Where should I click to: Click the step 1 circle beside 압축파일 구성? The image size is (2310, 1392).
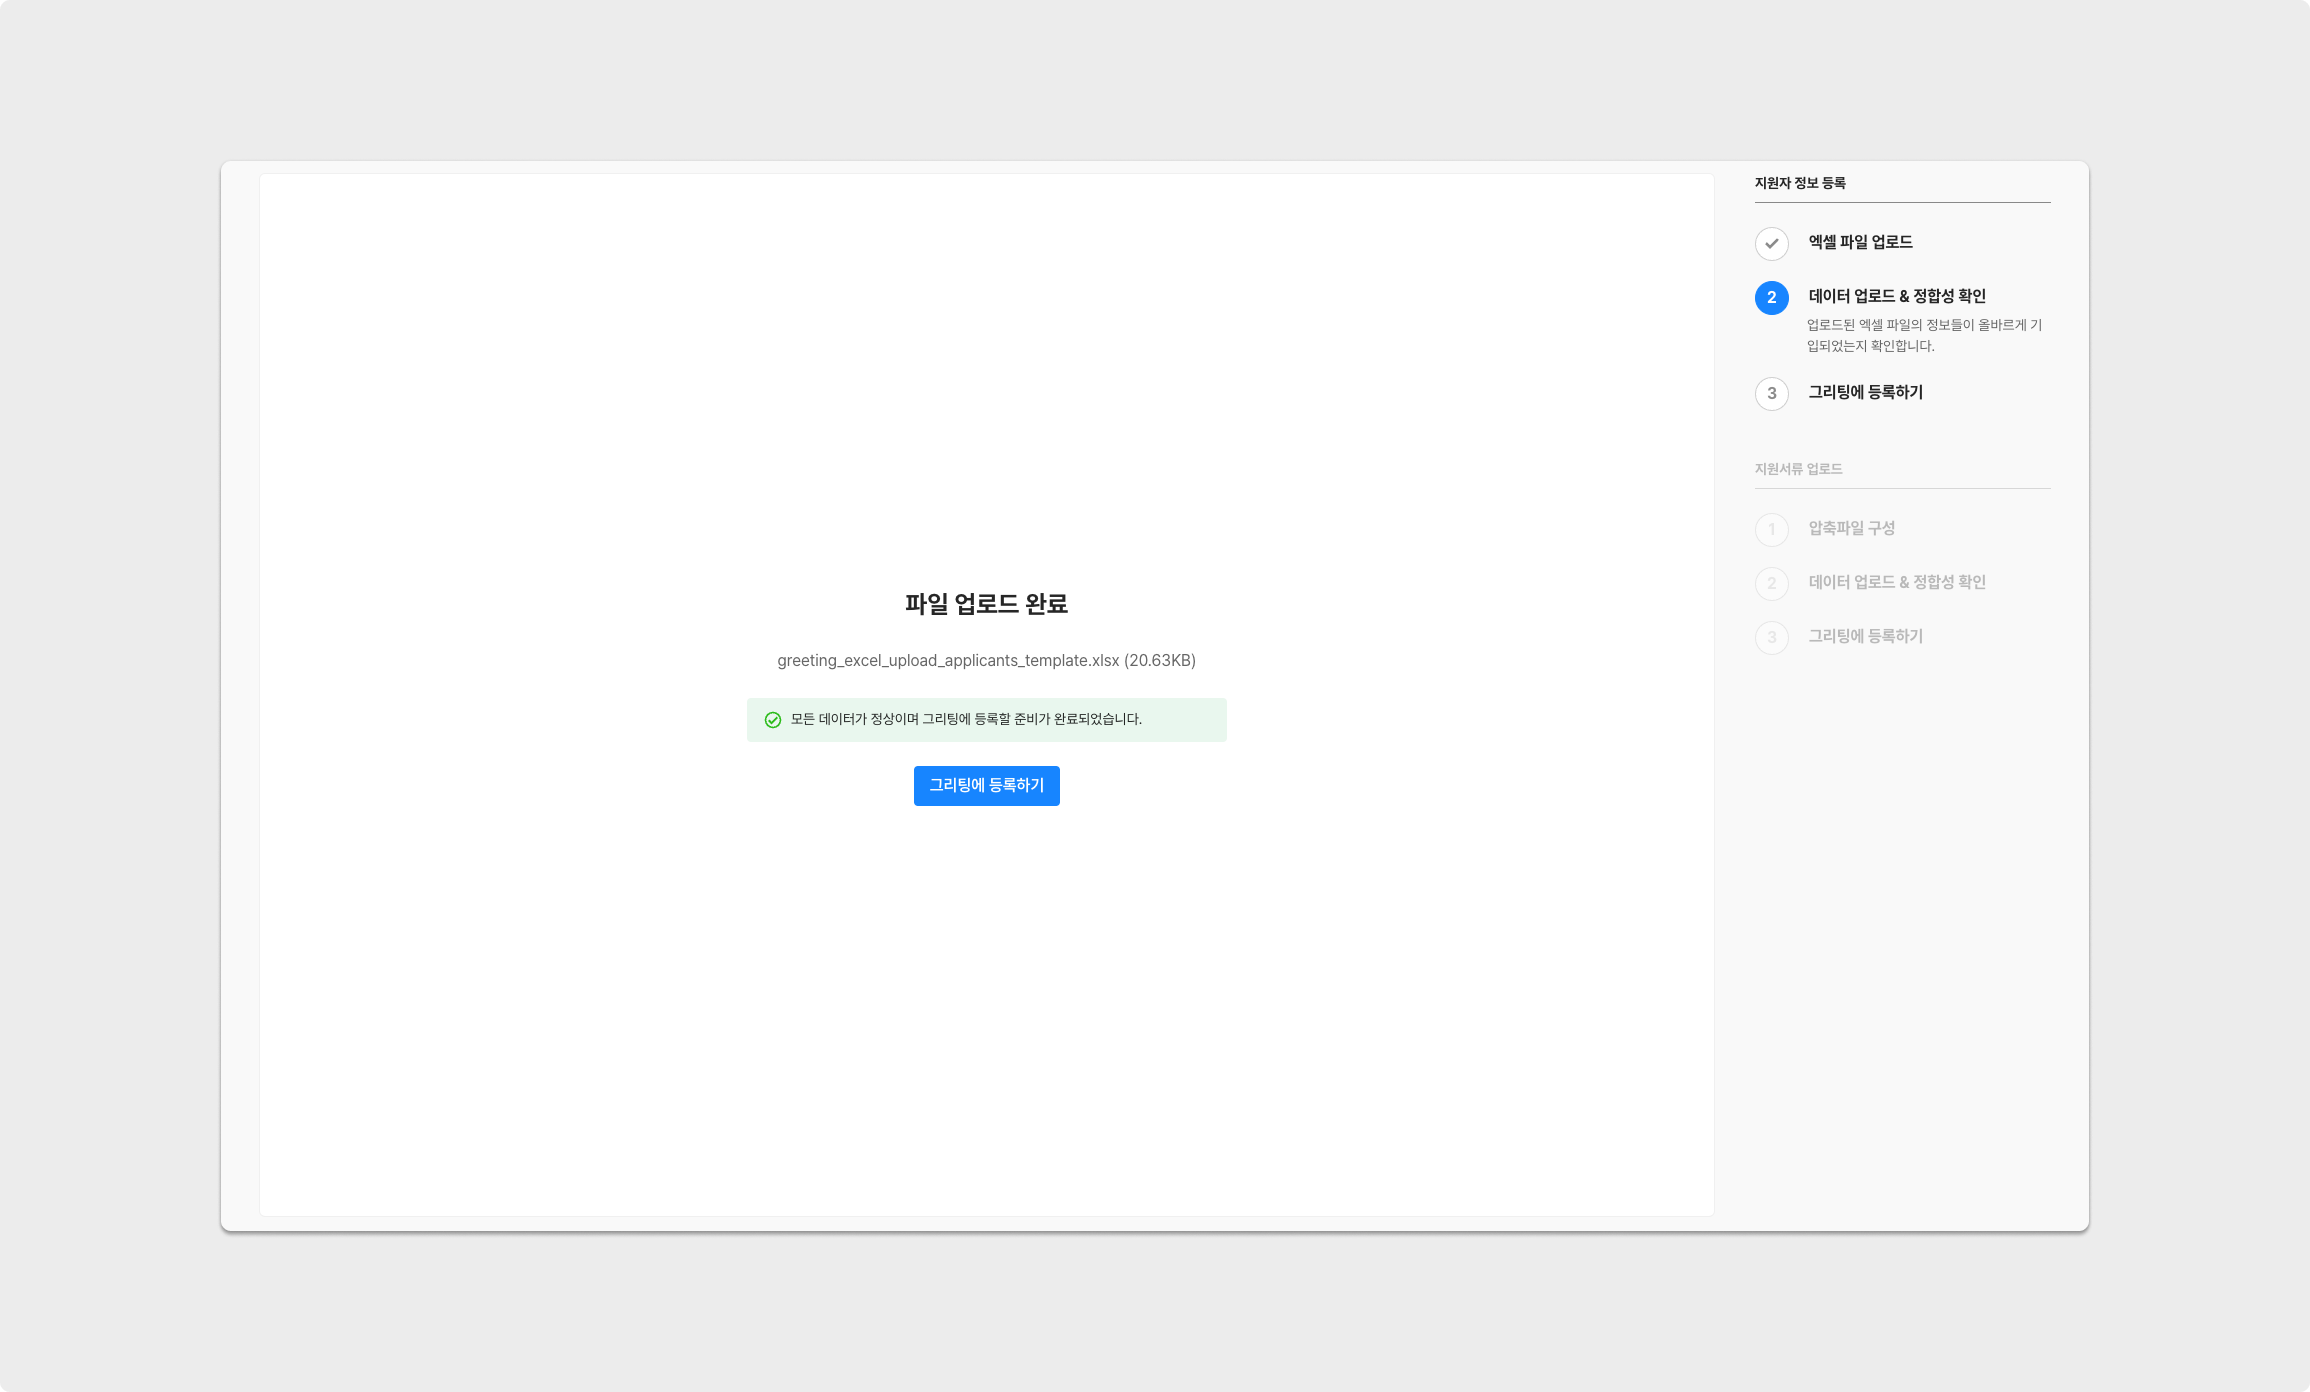pyautogui.click(x=1771, y=529)
